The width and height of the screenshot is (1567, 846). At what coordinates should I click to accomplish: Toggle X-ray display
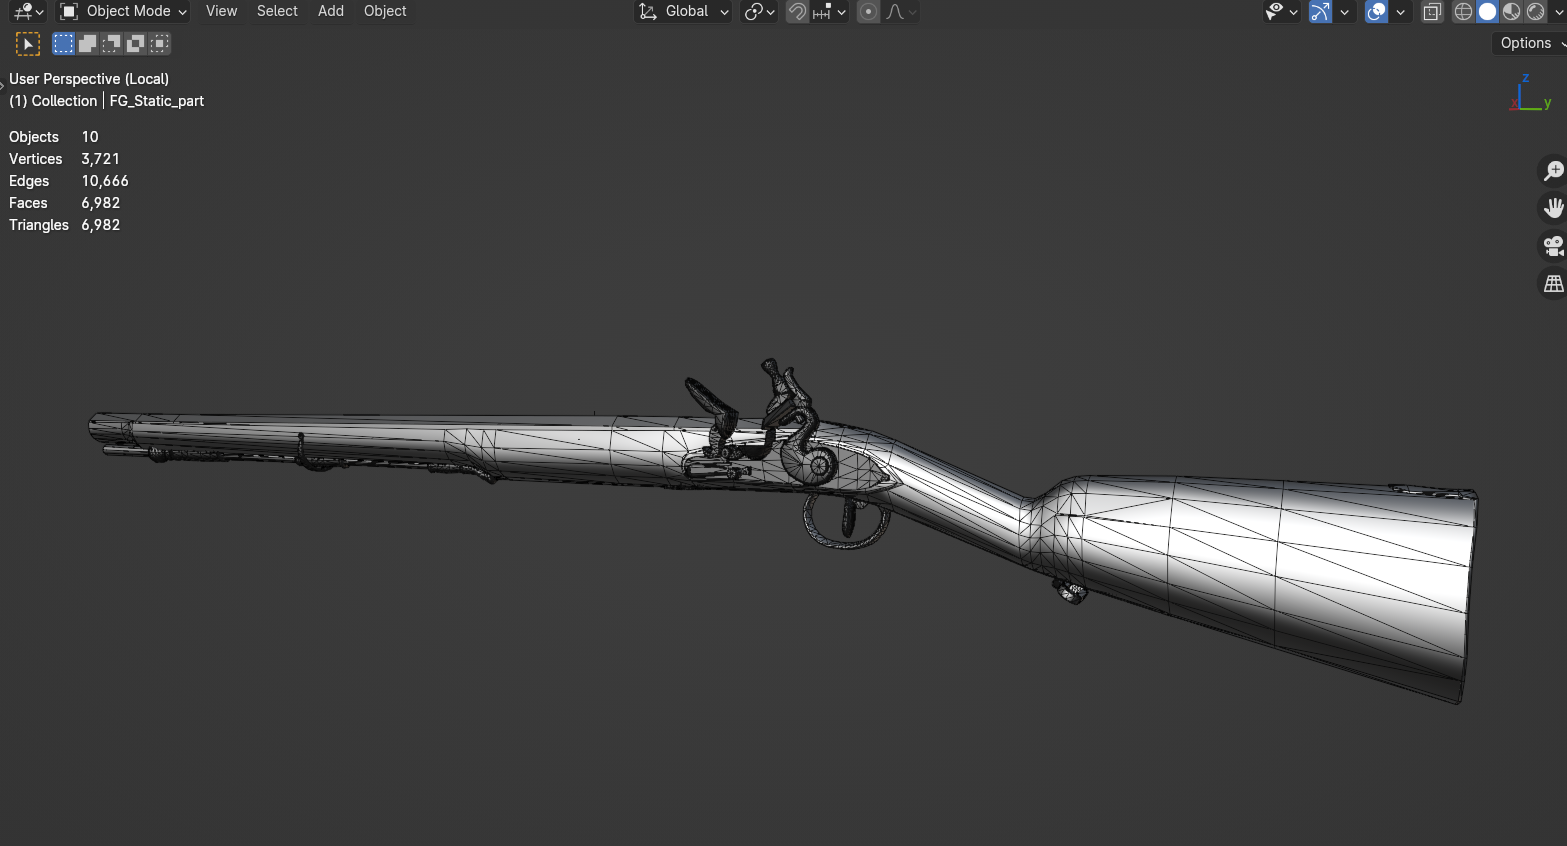(x=1432, y=12)
